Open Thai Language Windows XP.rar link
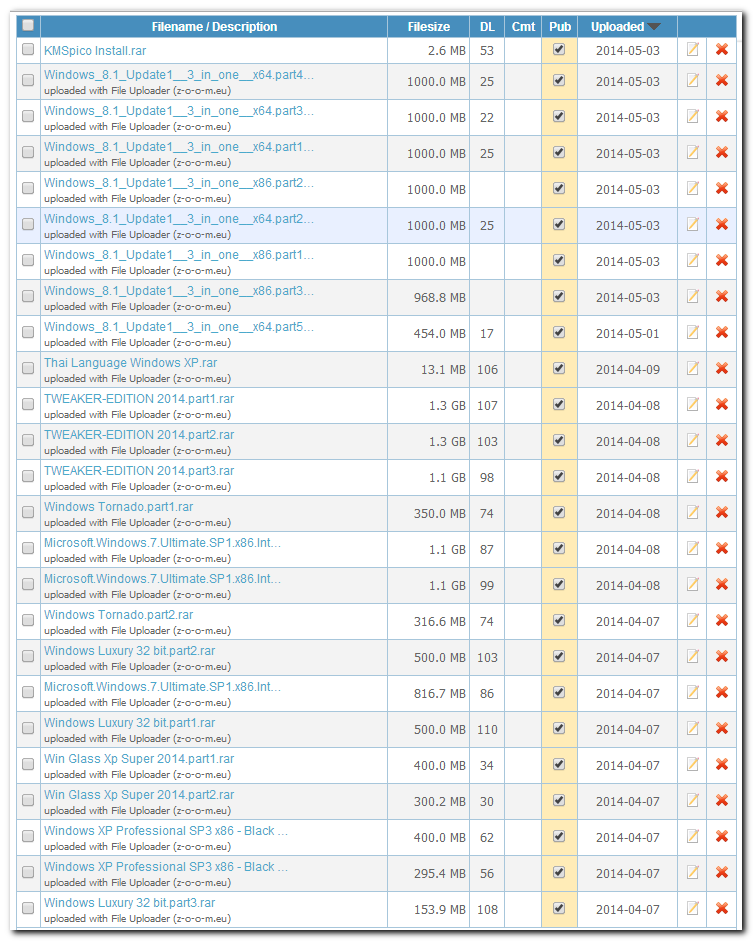 pos(130,362)
